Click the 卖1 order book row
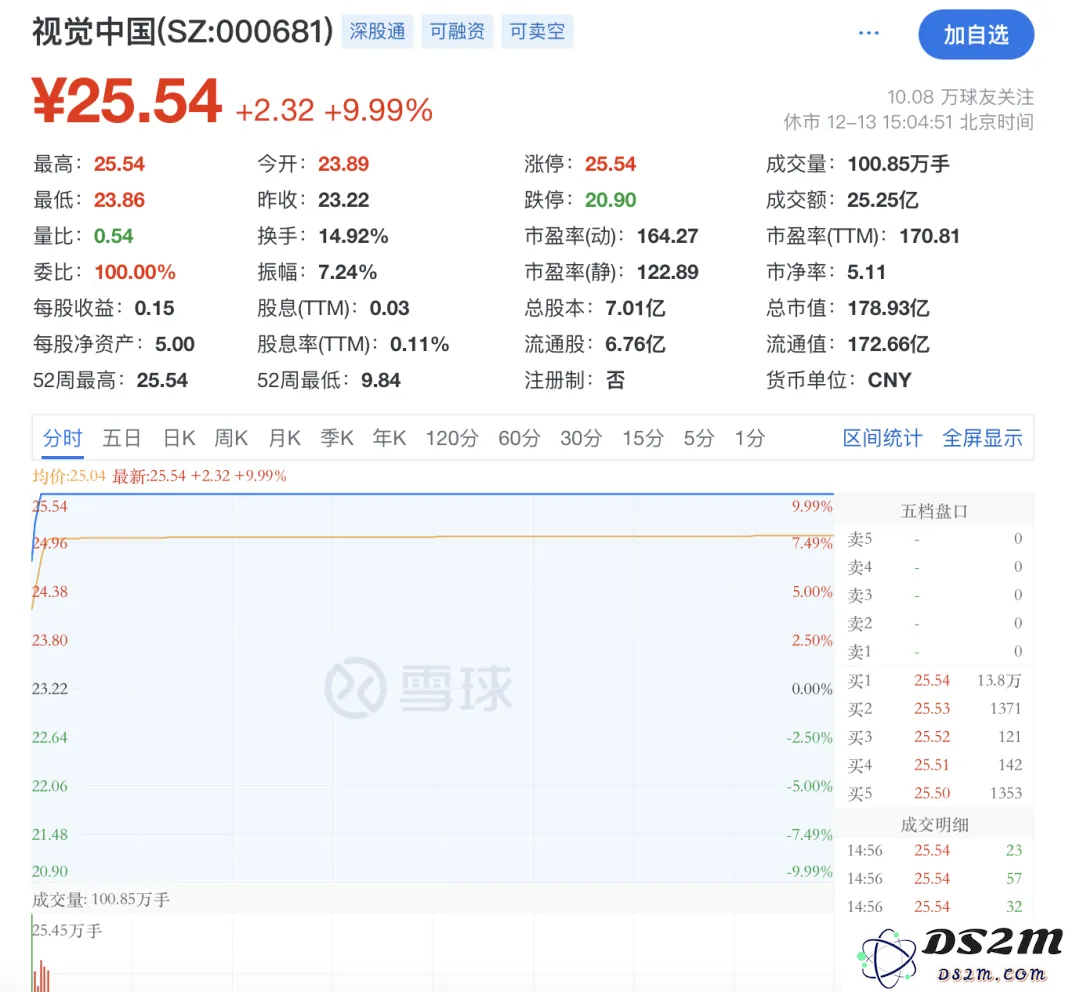Viewport: 1080px width, 992px height. pos(934,652)
